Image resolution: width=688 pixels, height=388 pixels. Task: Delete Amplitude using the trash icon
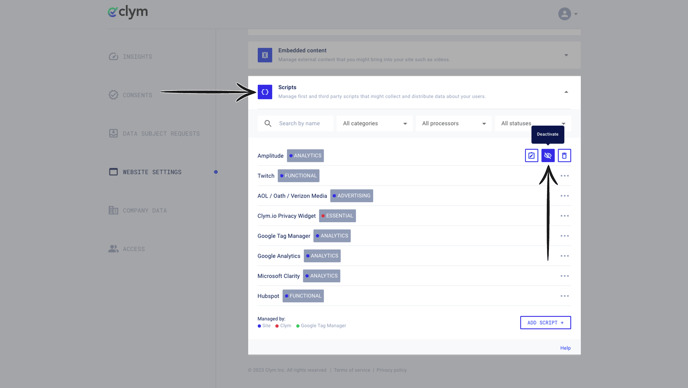click(564, 155)
